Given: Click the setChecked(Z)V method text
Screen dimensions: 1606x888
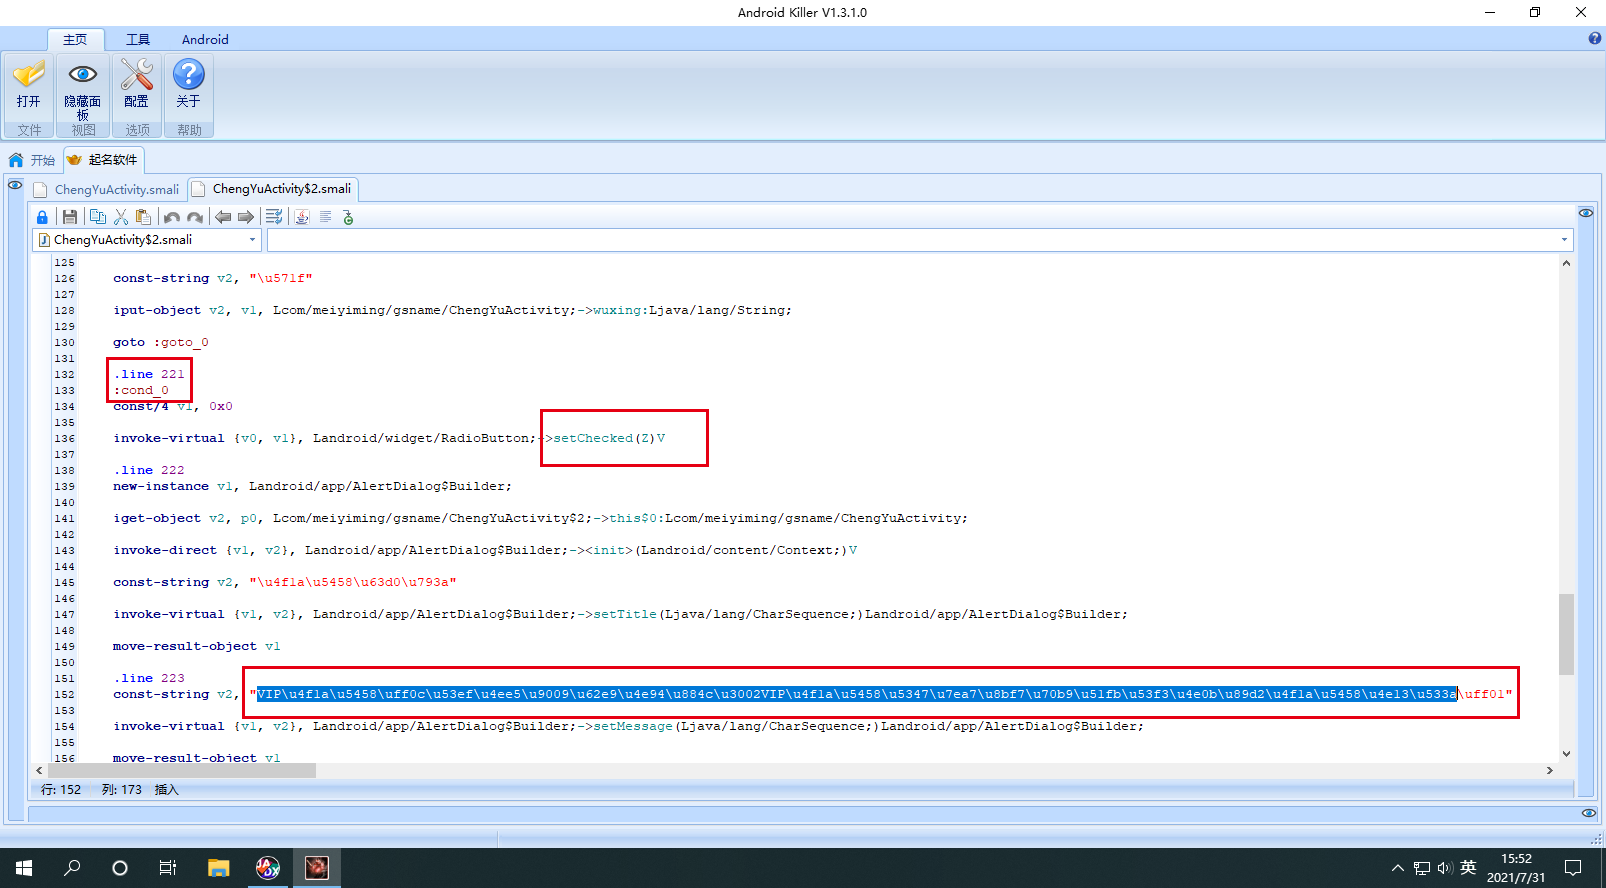Looking at the screenshot, I should coord(609,438).
